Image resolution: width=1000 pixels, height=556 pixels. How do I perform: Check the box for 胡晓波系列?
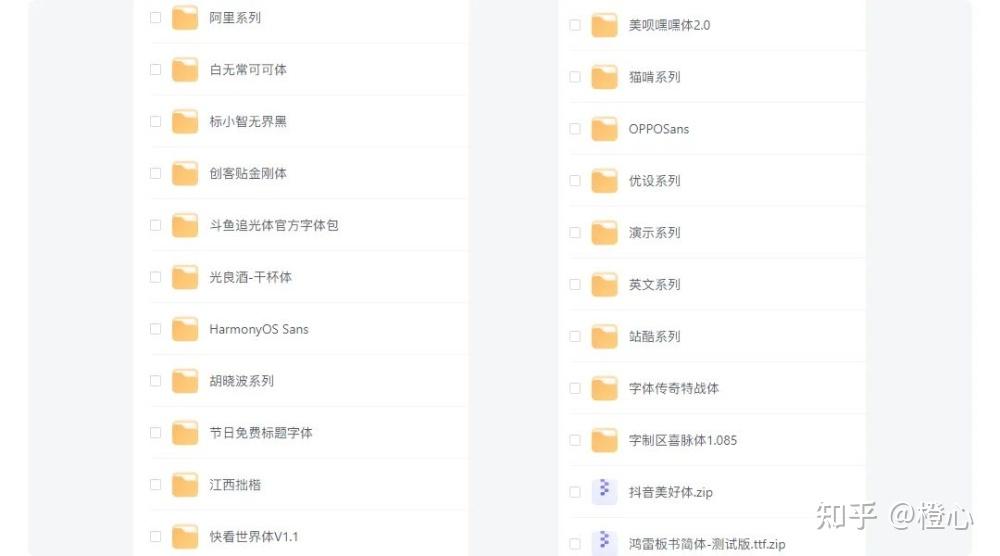[155, 381]
